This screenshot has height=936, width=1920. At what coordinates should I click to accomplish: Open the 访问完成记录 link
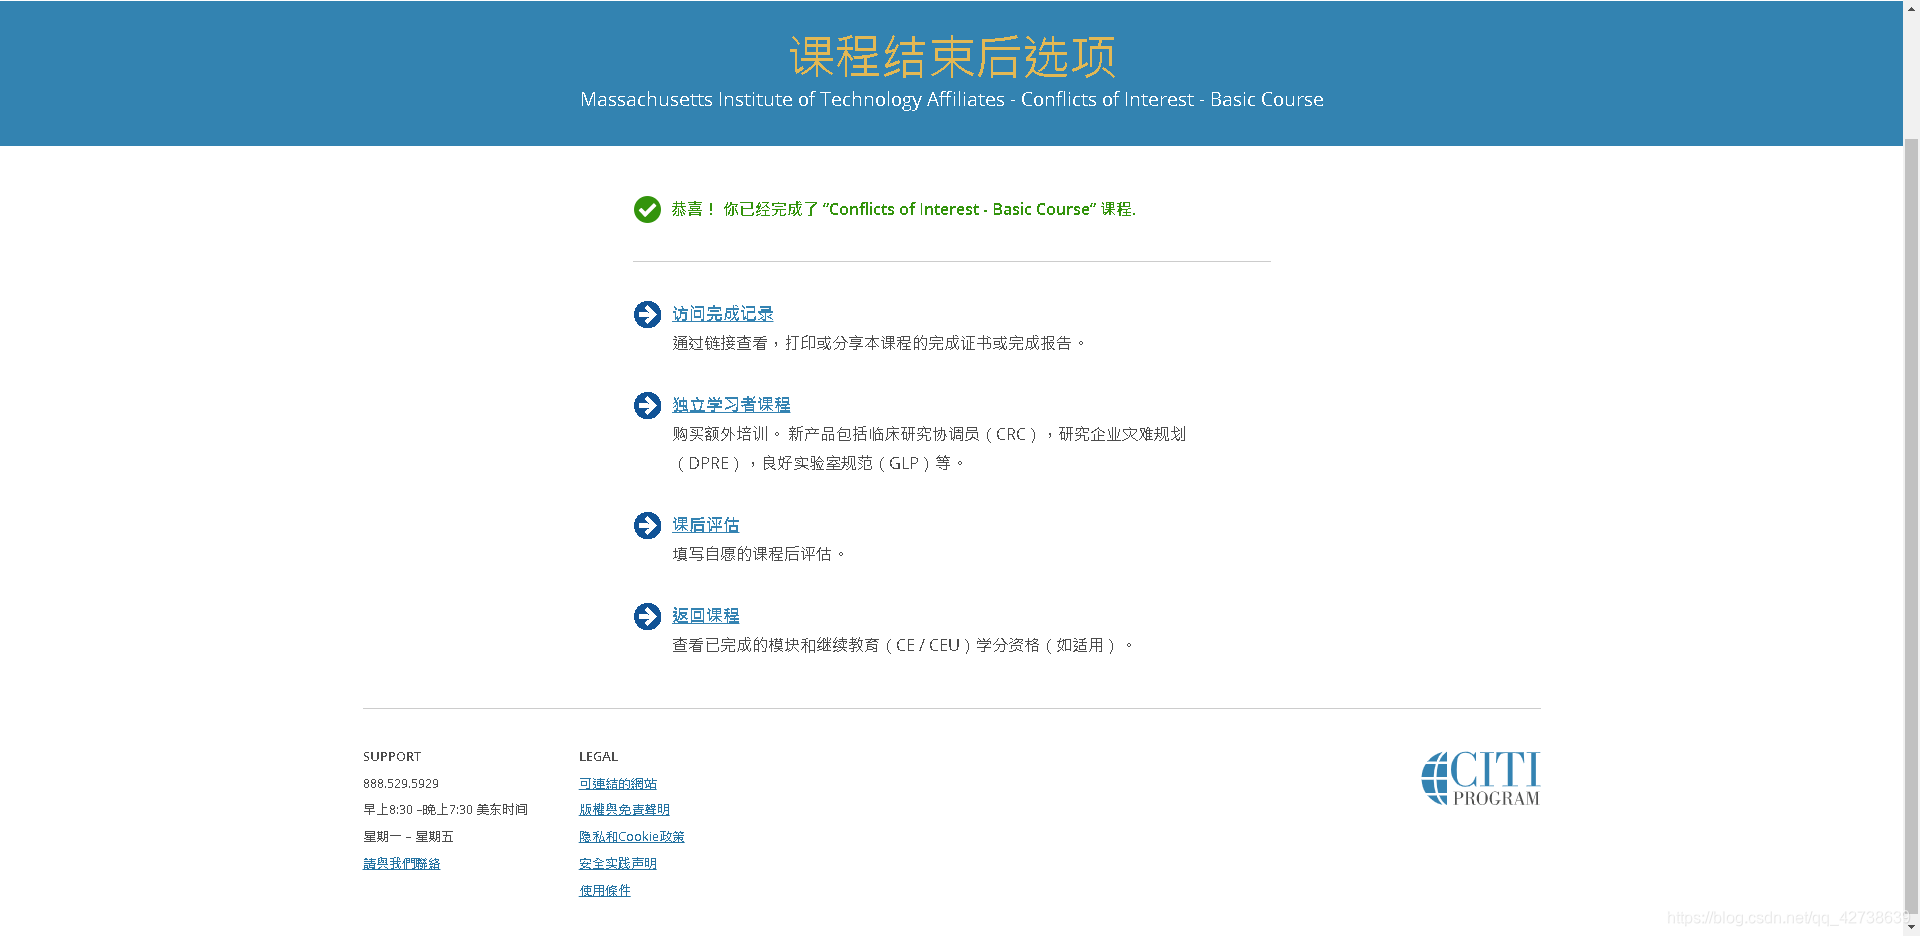[723, 314]
